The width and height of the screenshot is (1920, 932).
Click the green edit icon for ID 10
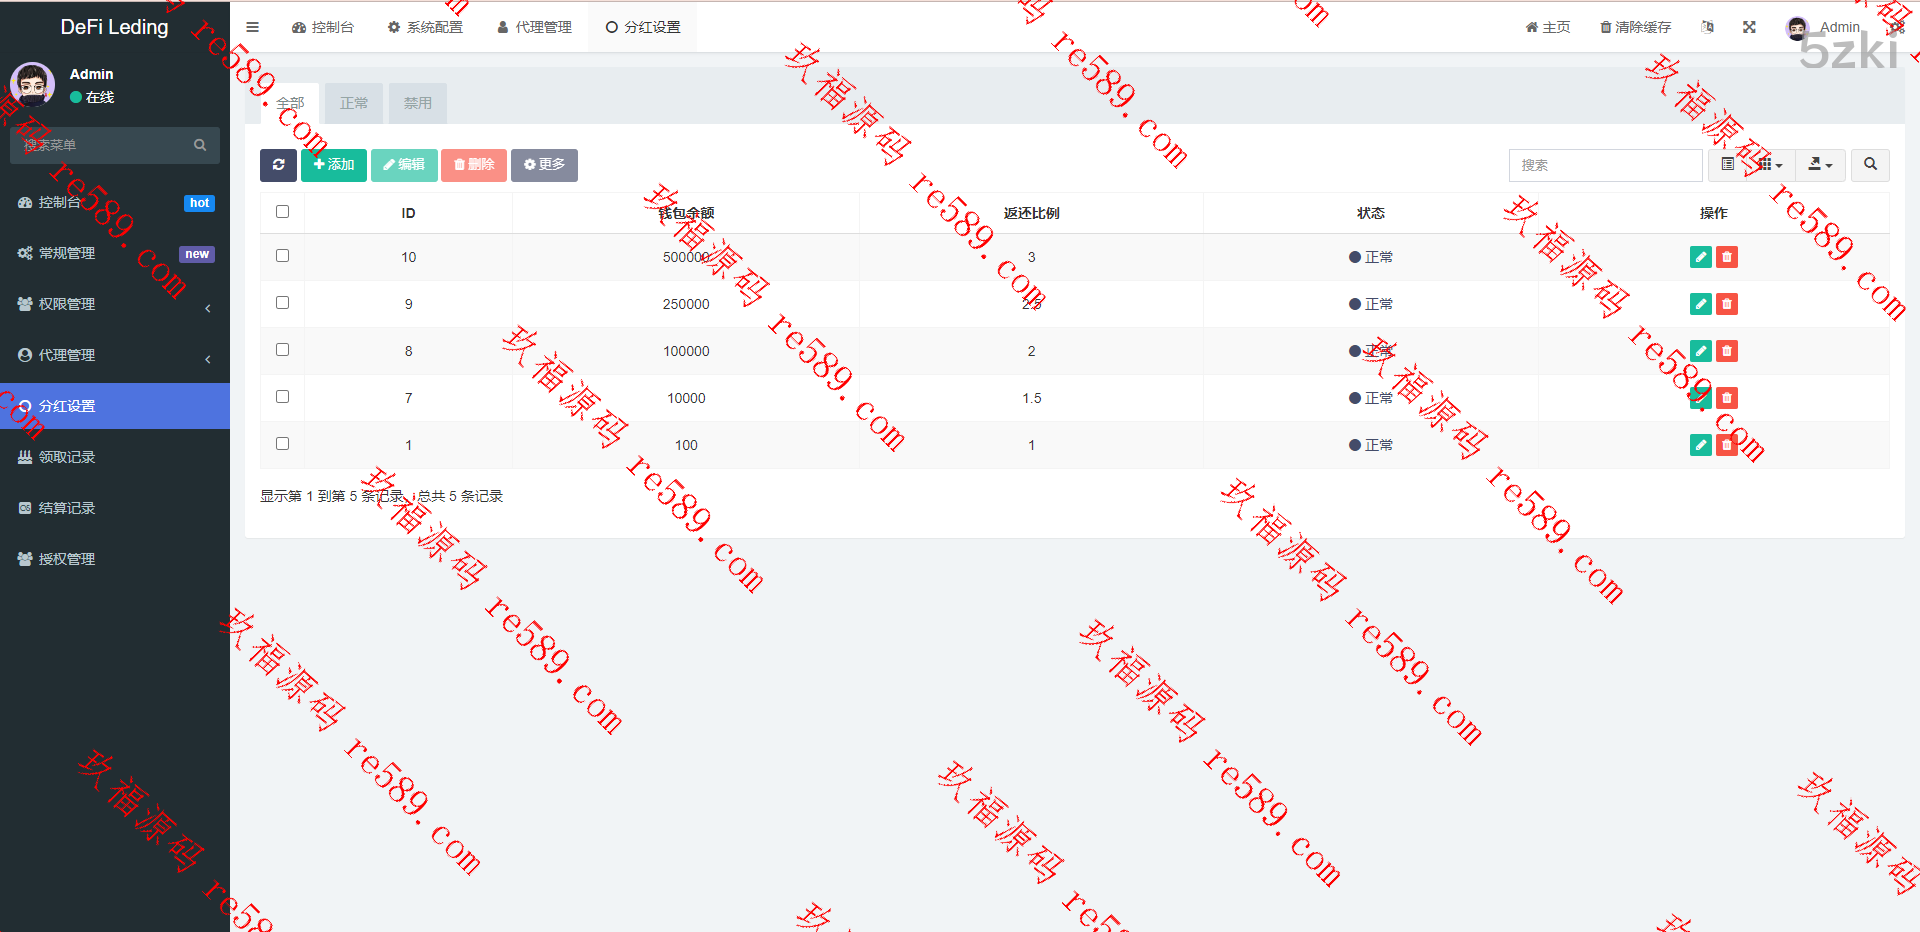pos(1700,257)
